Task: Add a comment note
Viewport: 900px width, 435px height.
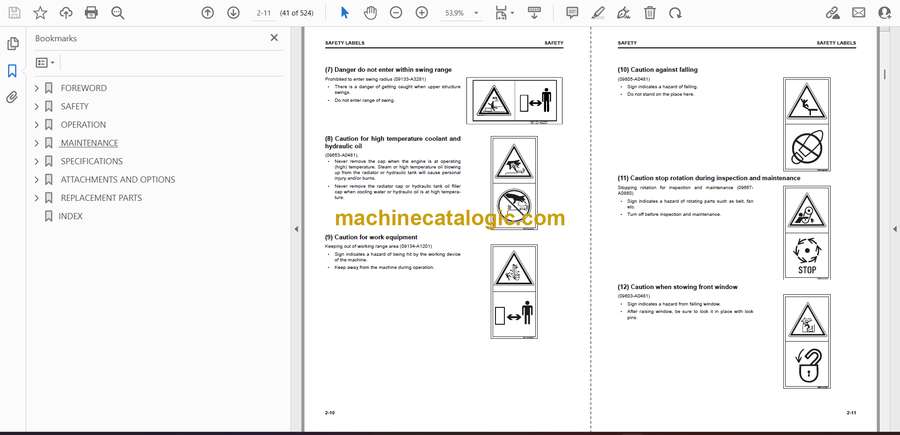Action: (x=572, y=13)
